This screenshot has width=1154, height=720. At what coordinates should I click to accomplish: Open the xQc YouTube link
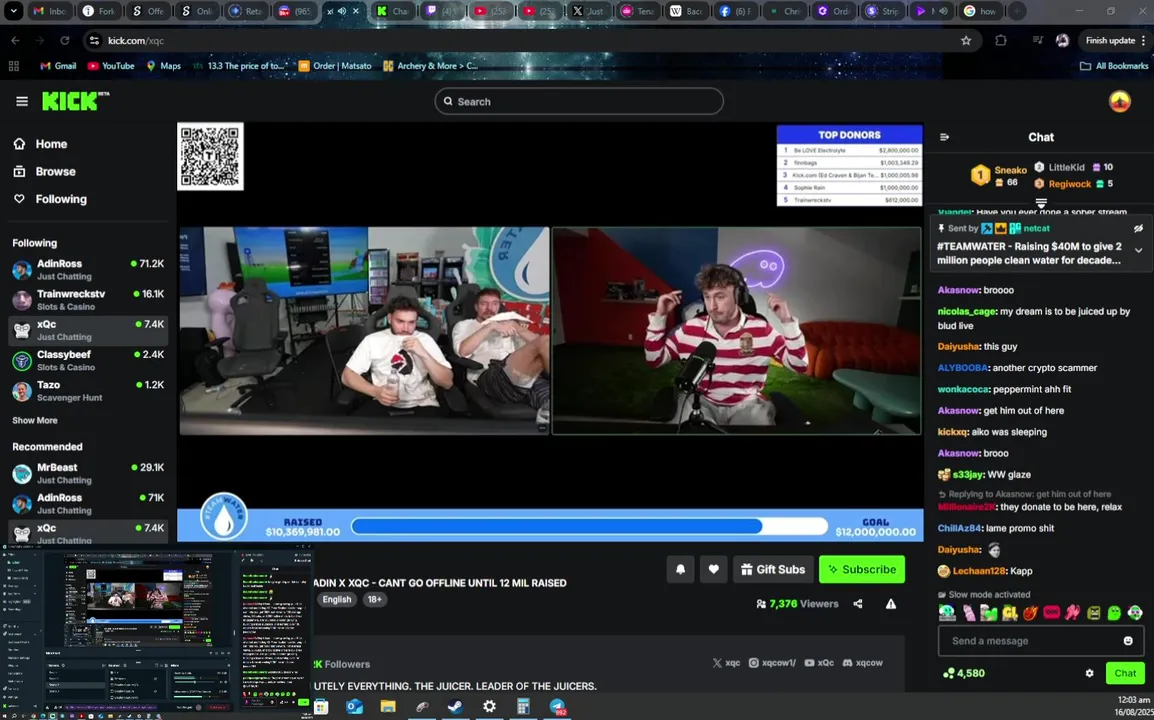[819, 663]
